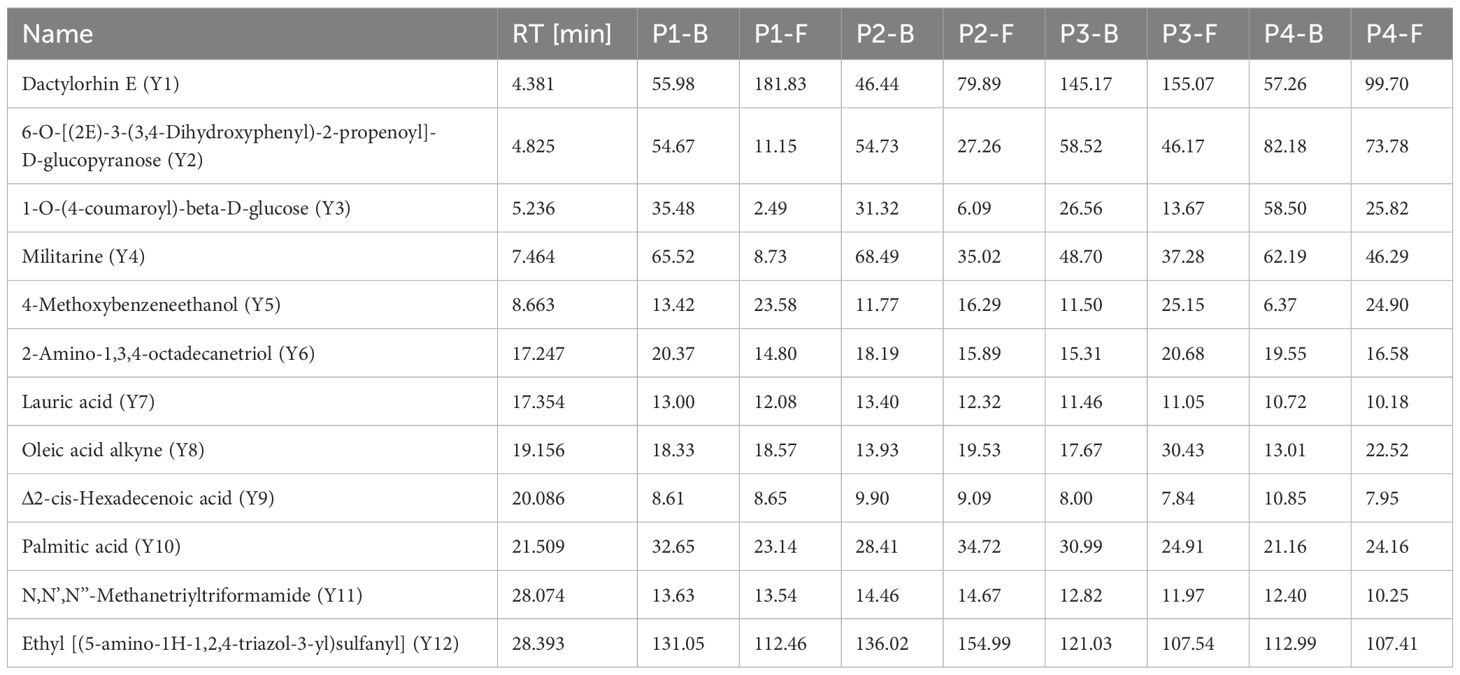1460x675 pixels.
Task: Click the Name column header
Action: pos(58,34)
